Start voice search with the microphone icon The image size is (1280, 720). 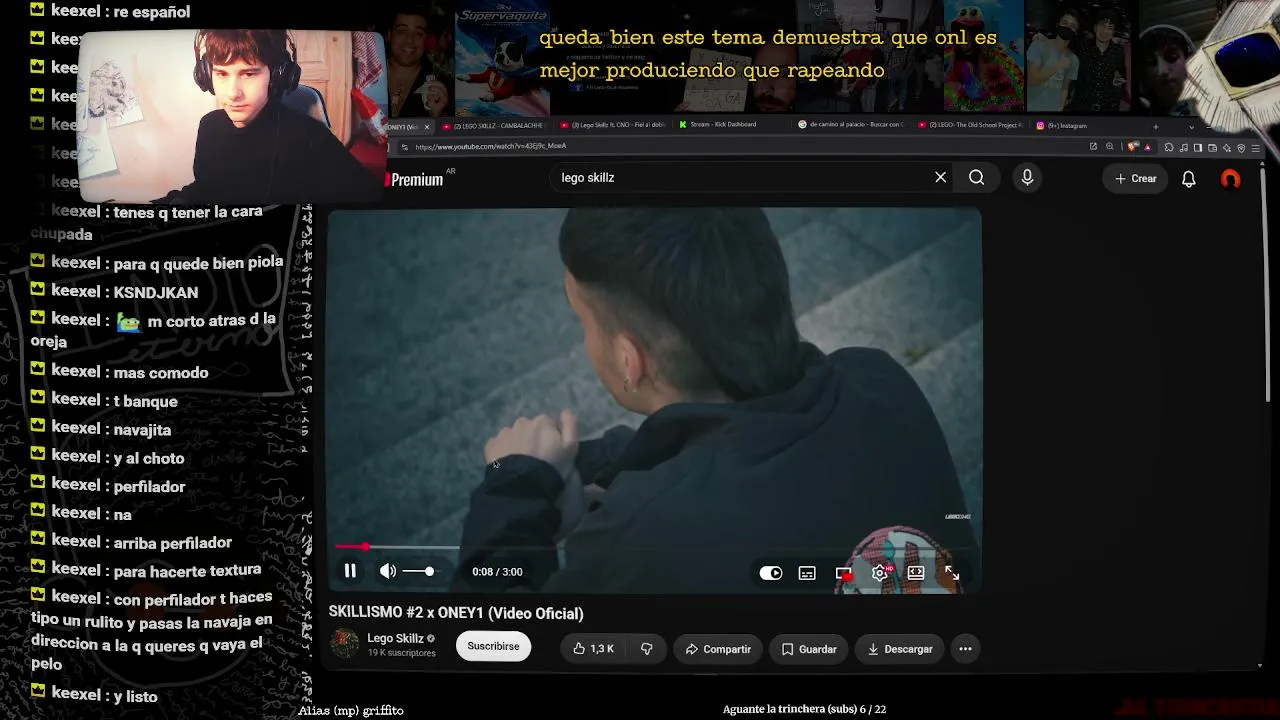click(1027, 177)
